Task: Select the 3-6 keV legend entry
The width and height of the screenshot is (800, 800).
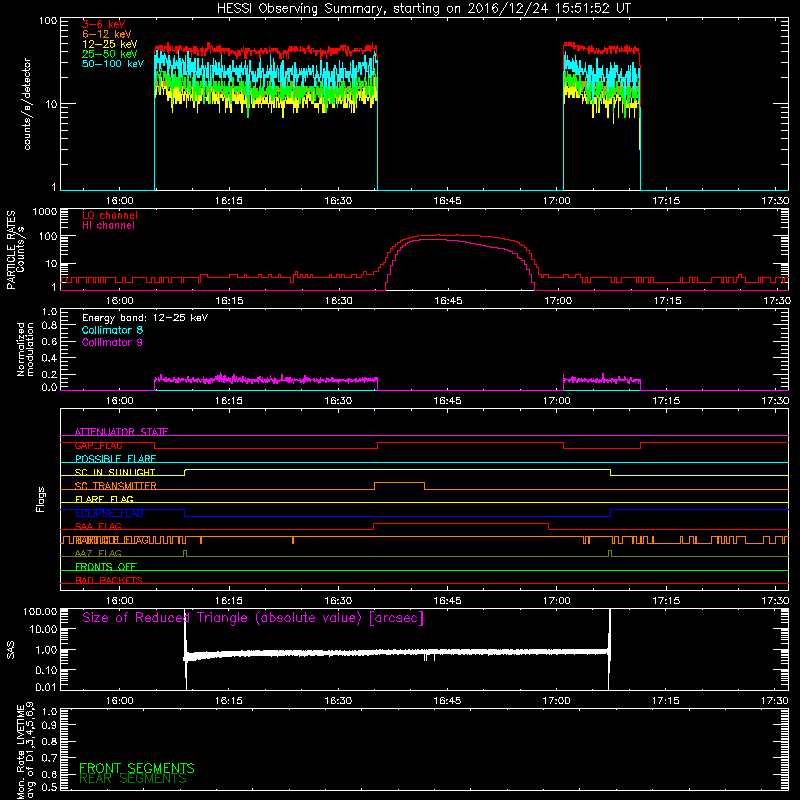Action: tap(104, 24)
